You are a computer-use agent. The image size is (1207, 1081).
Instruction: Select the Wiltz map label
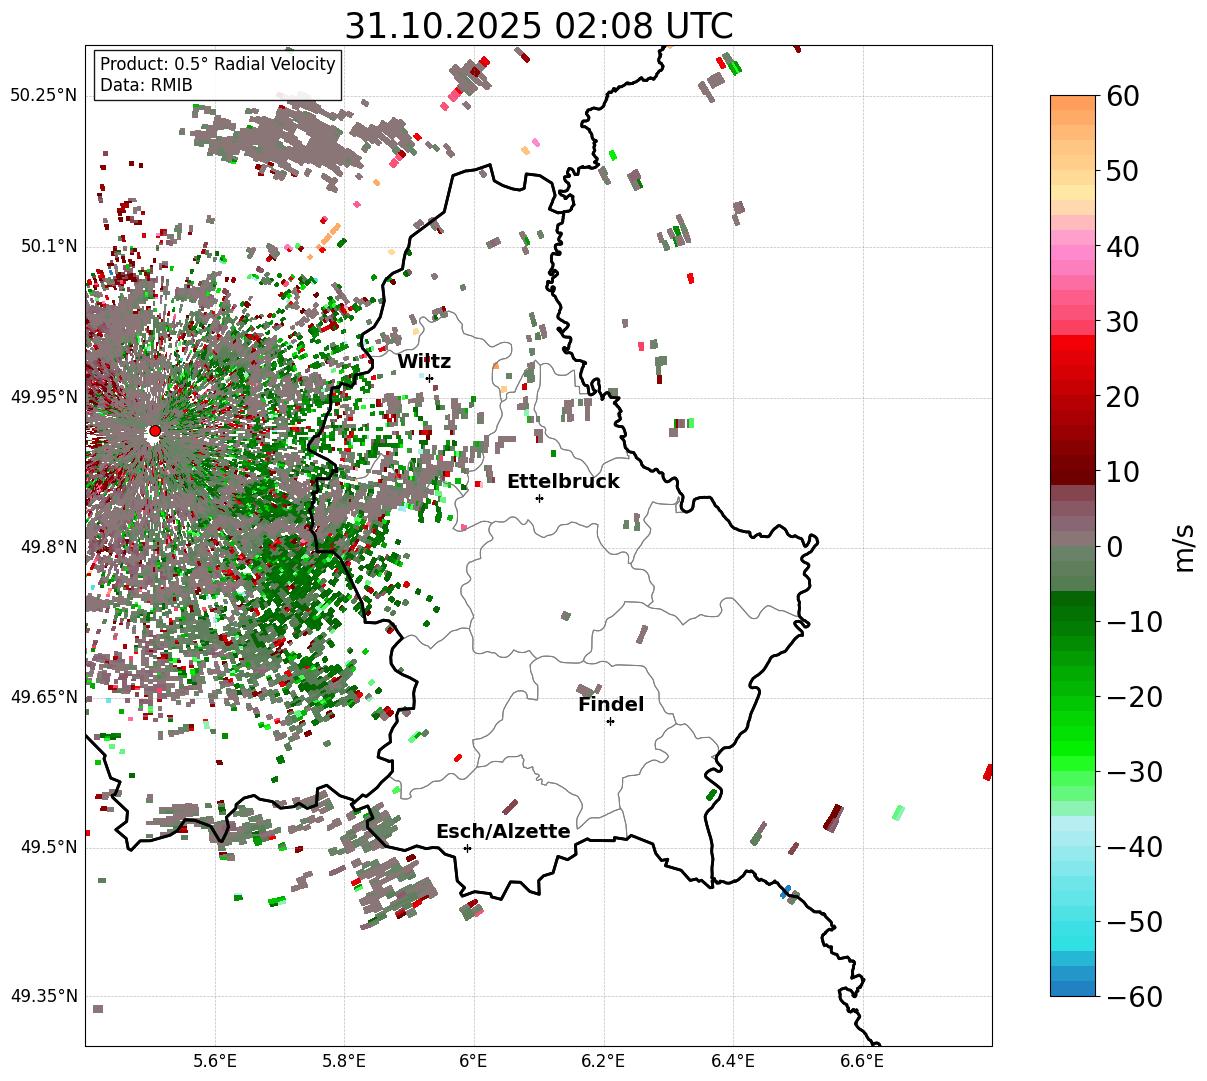tap(424, 362)
